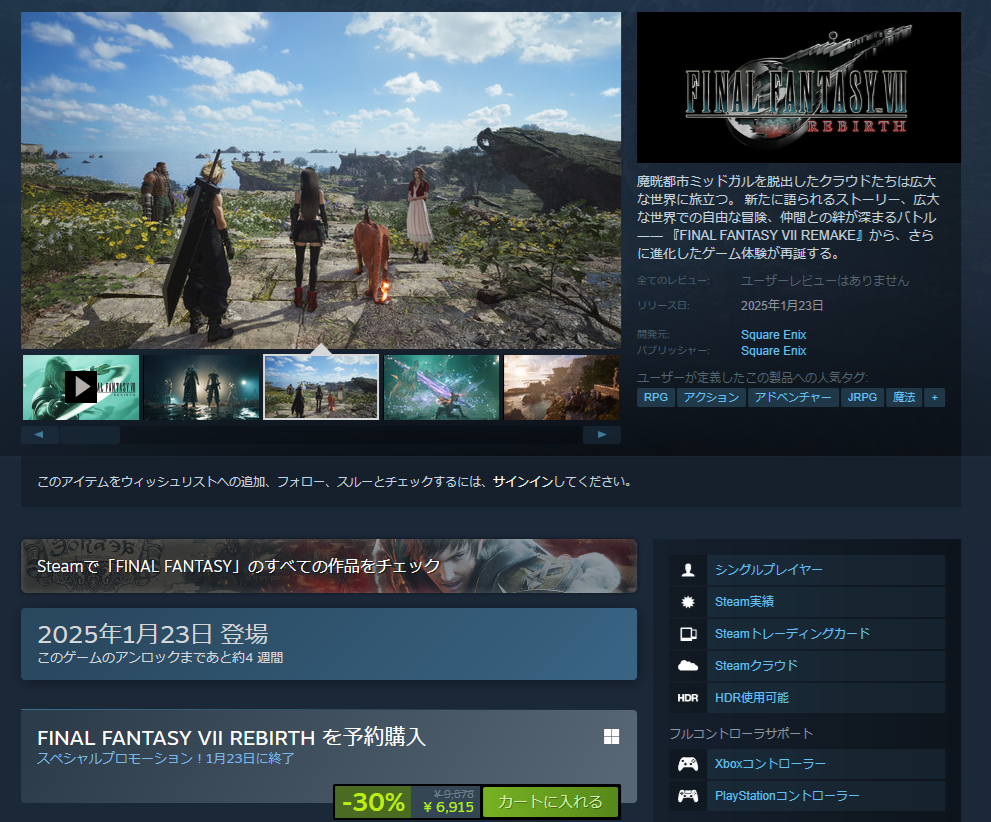
Task: Open the Steam実績 link
Action: tap(744, 602)
